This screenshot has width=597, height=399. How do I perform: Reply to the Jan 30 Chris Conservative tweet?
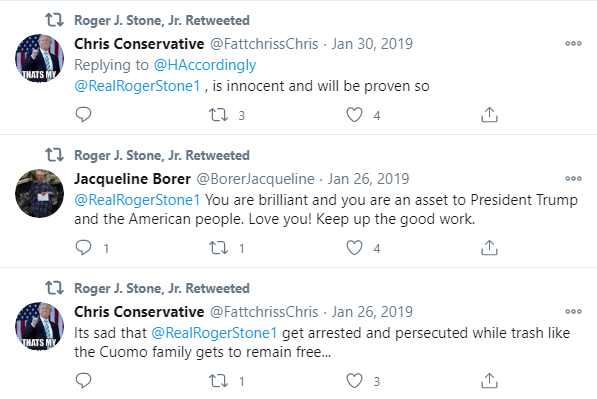83,115
